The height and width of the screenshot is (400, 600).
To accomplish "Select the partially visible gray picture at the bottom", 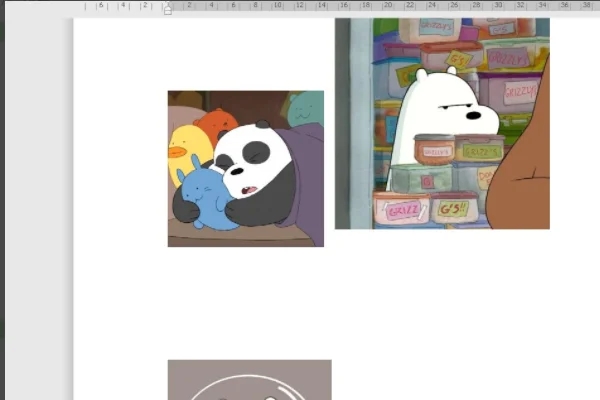I will click(249, 380).
